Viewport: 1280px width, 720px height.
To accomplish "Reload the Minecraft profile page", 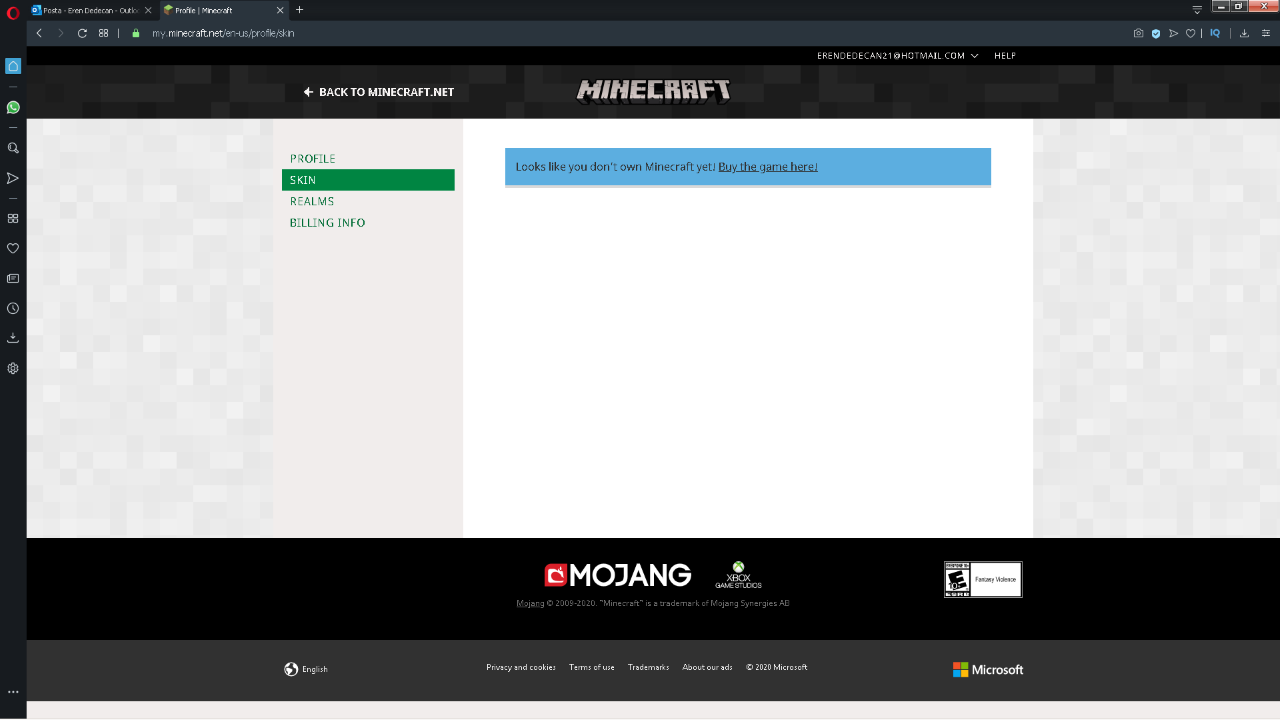I will (82, 33).
